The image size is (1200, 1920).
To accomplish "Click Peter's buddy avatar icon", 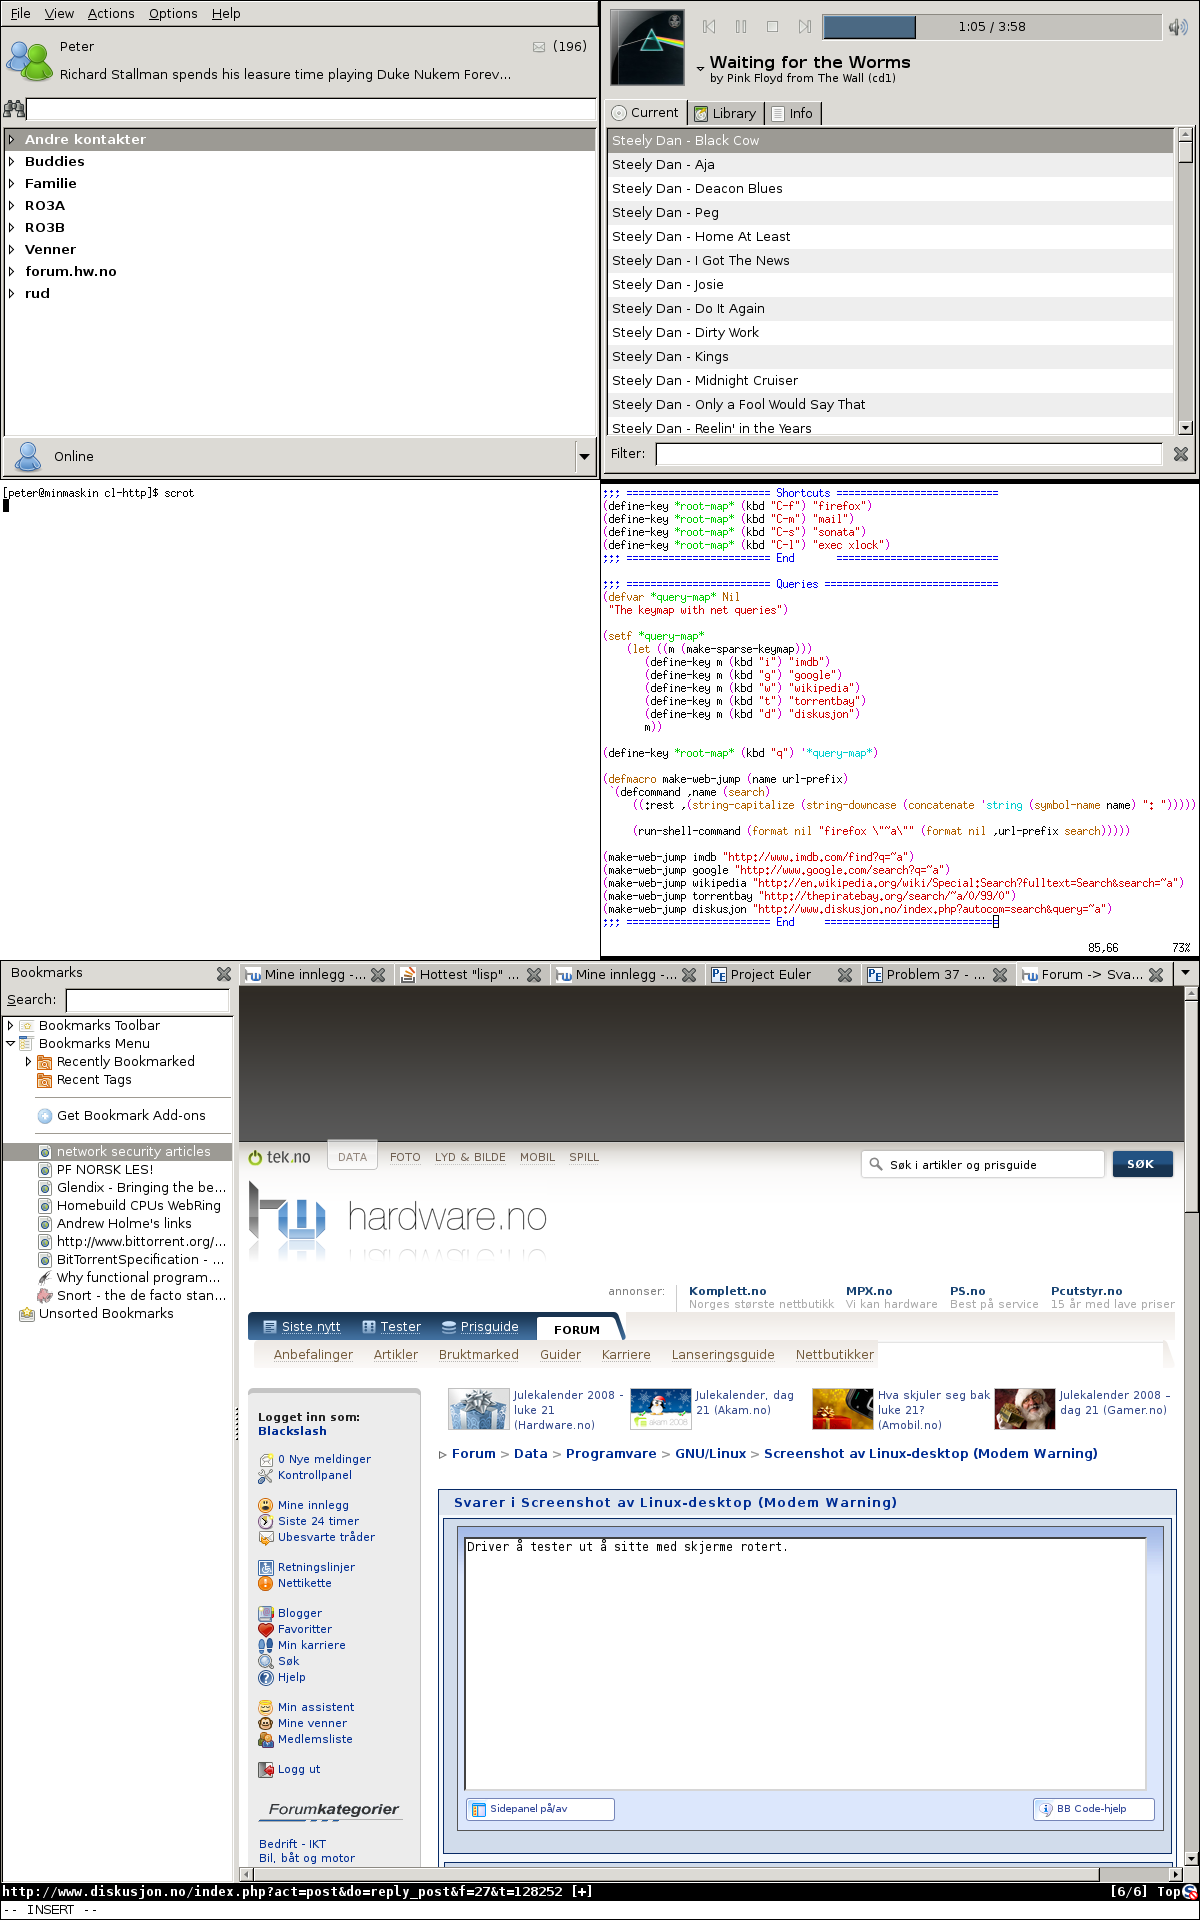I will (29, 61).
